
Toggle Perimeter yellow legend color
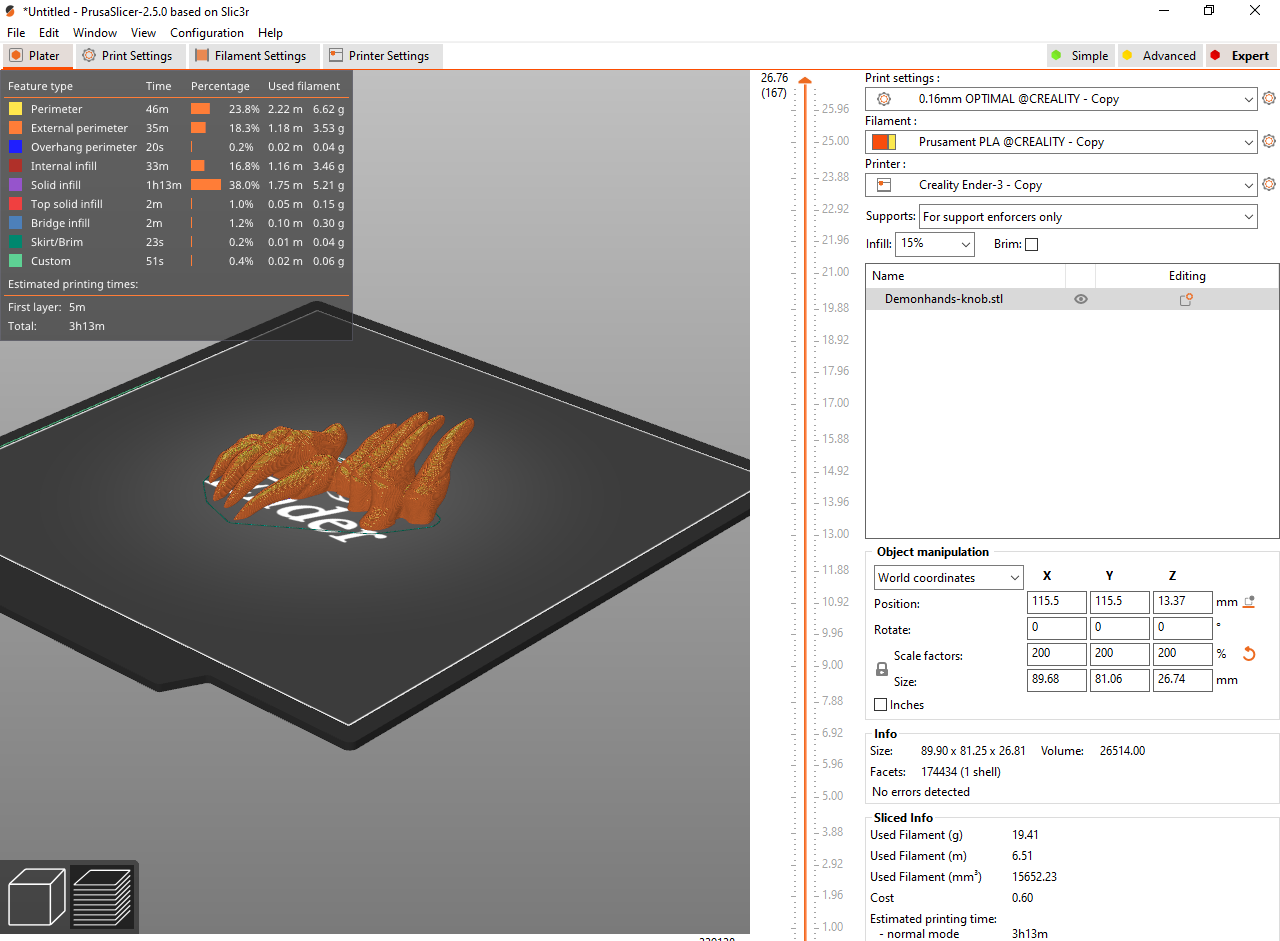[15, 109]
